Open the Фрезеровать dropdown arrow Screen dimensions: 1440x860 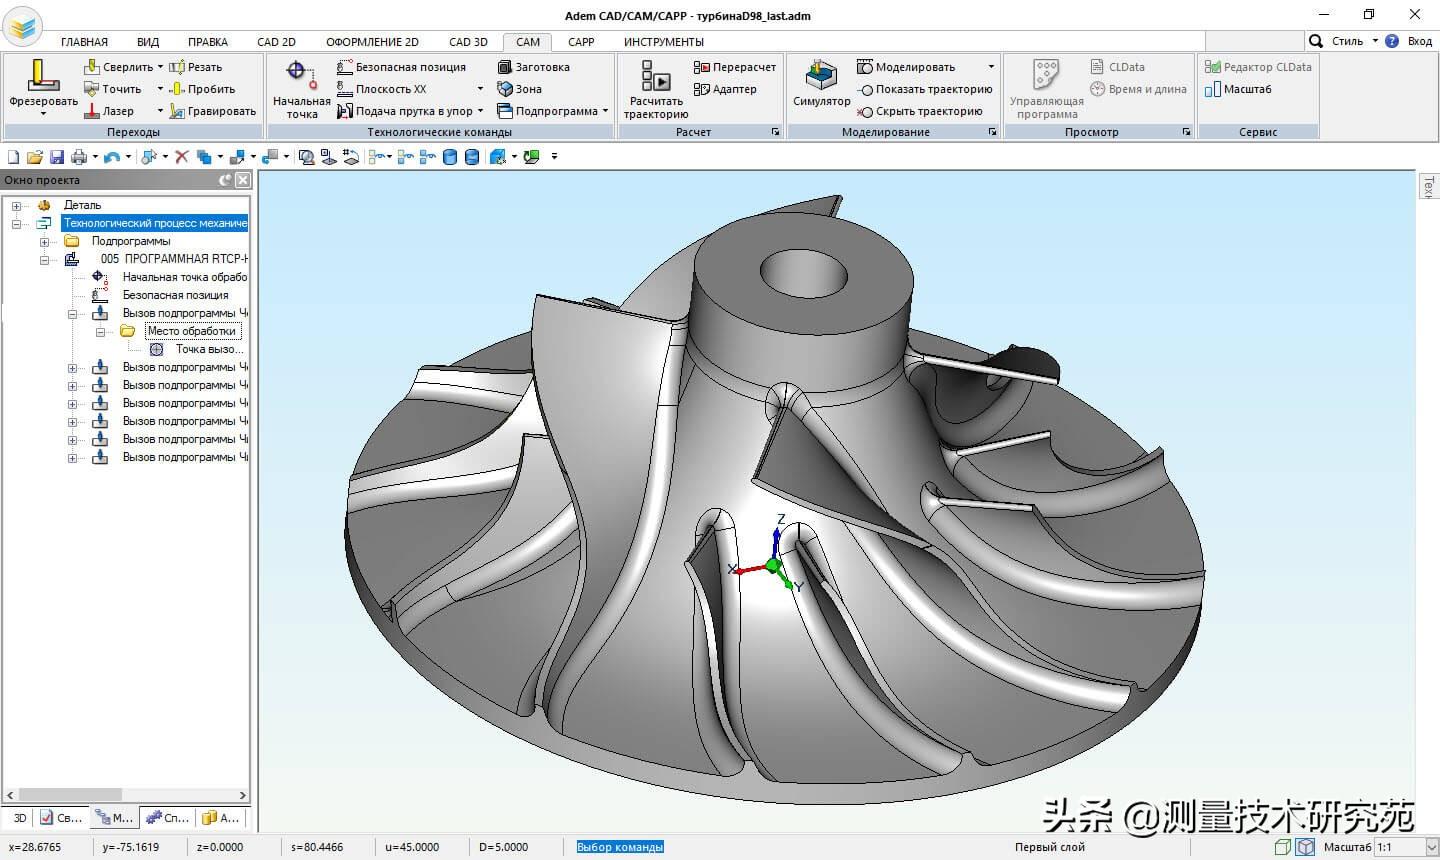point(43,114)
